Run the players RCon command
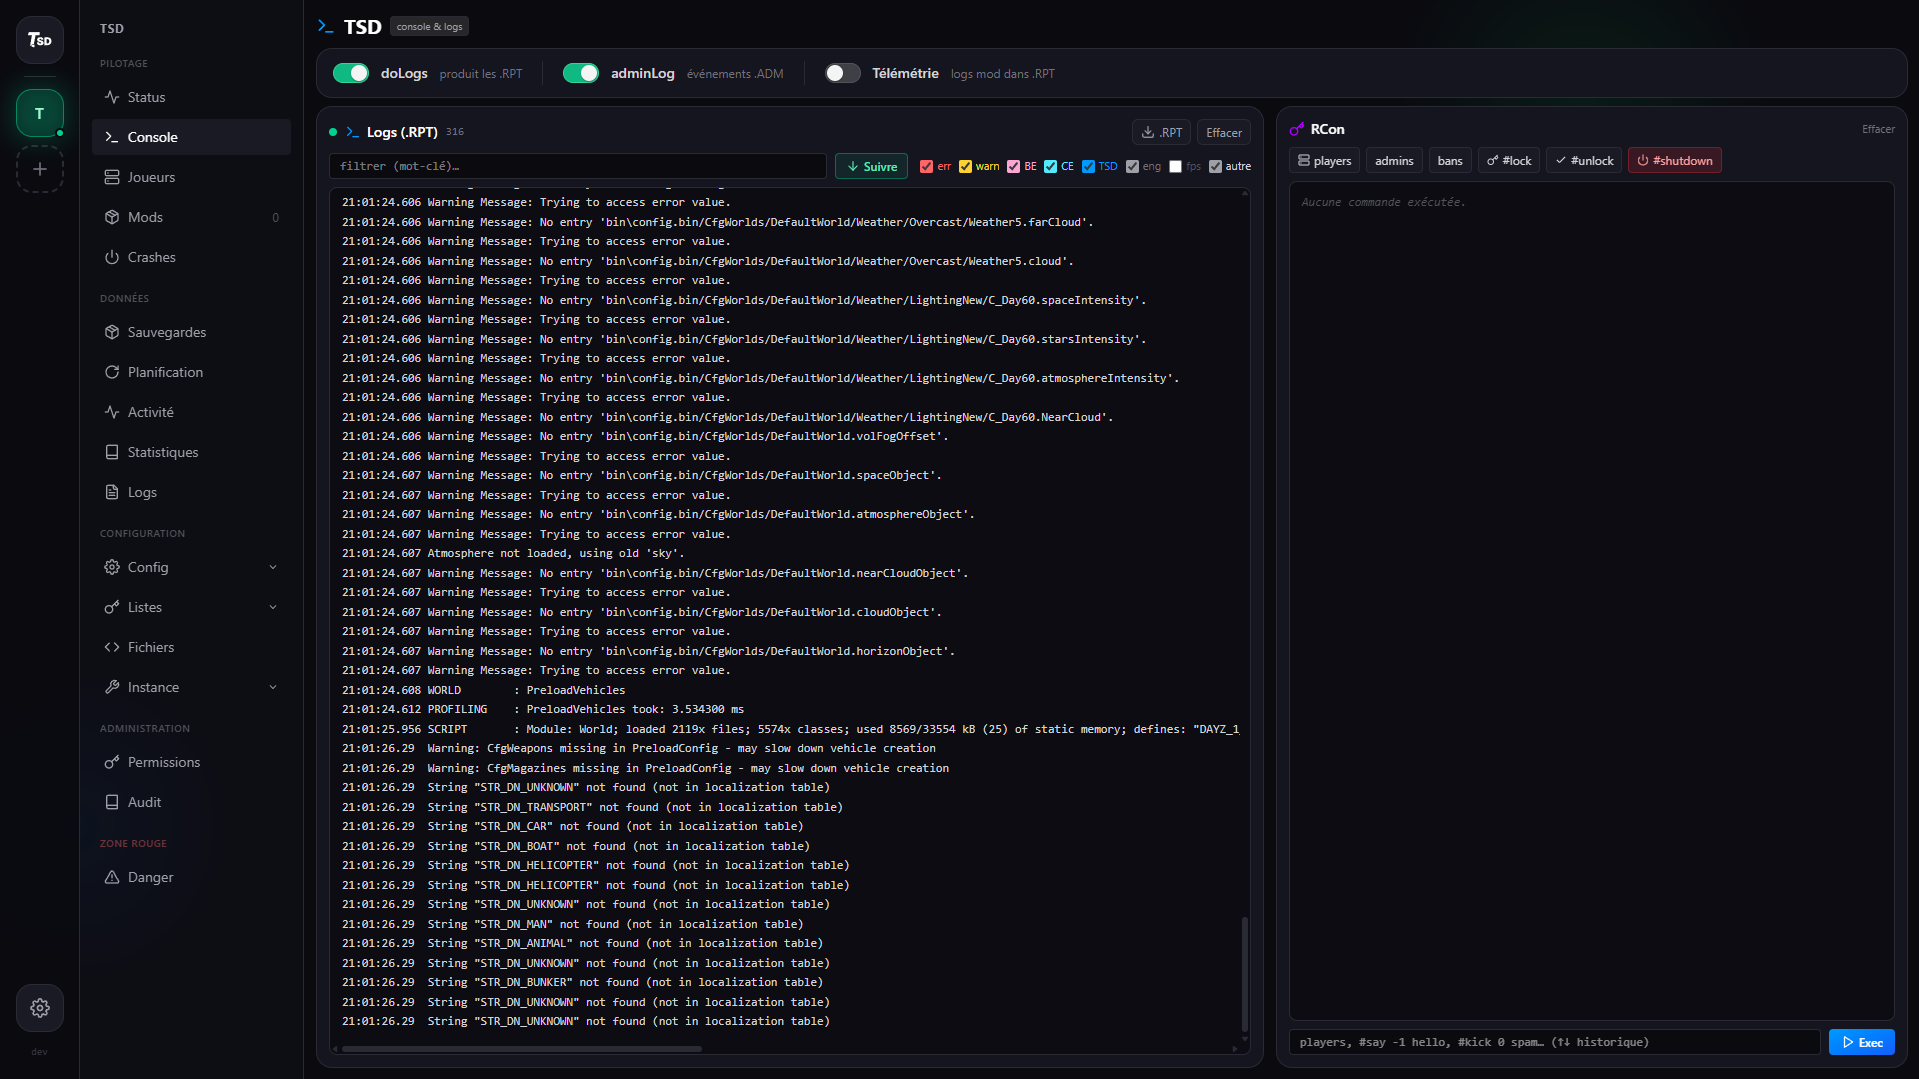 [1324, 161]
